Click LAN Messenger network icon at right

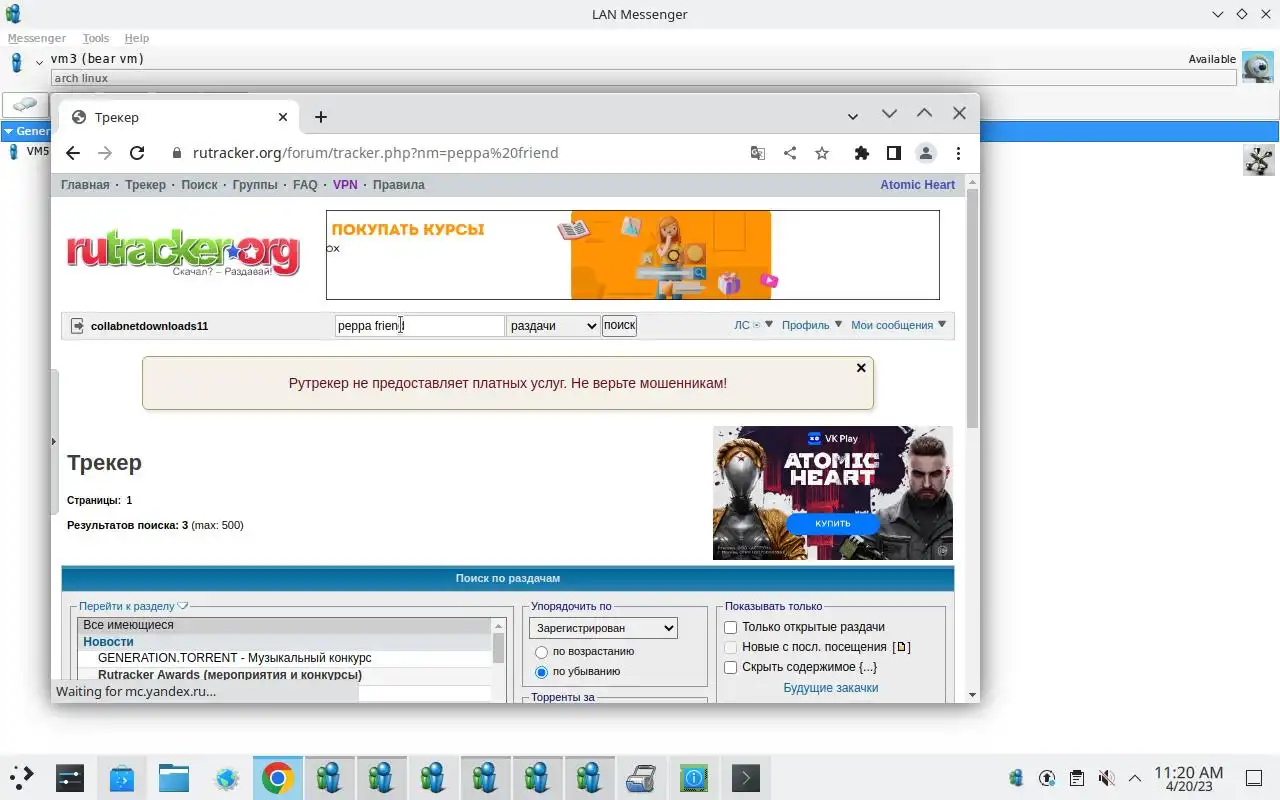[x=1259, y=160]
